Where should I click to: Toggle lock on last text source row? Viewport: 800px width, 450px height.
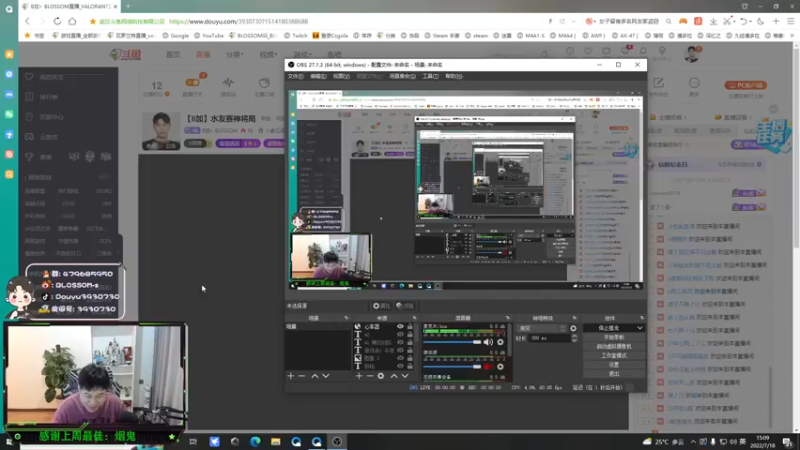[410, 366]
